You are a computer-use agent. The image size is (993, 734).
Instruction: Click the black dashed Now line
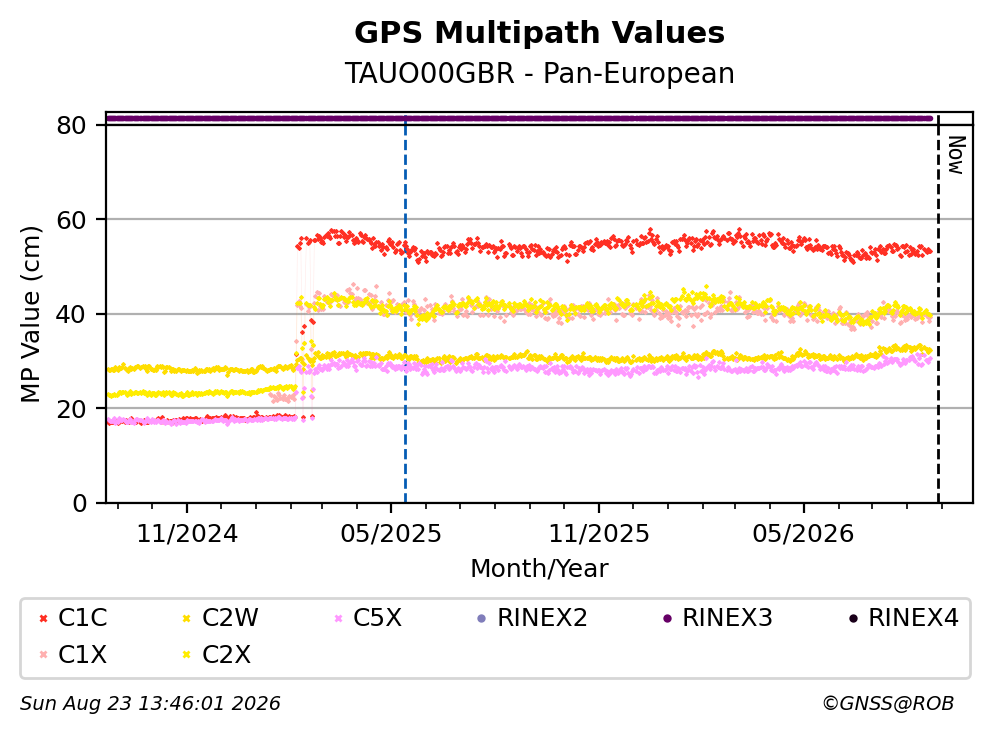tap(938, 310)
